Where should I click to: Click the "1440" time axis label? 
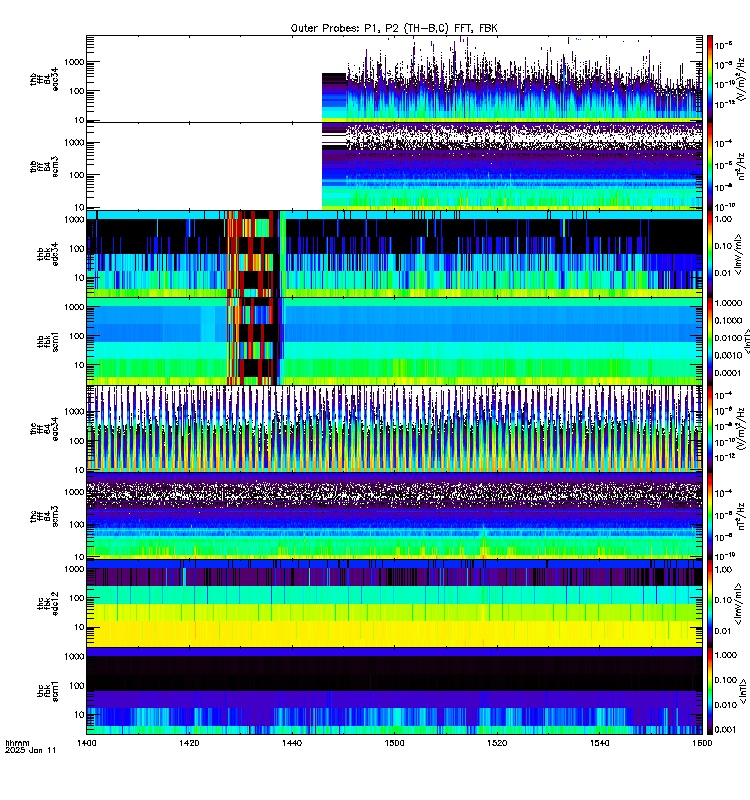[292, 743]
